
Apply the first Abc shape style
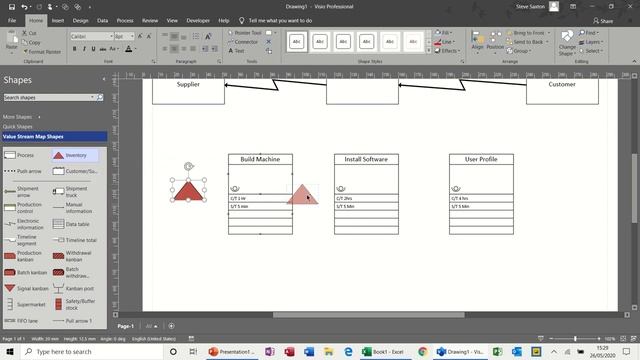[x=297, y=41]
